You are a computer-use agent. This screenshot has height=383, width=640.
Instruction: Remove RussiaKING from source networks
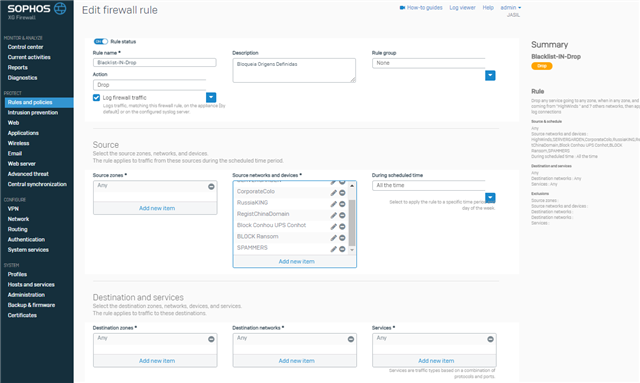click(342, 204)
